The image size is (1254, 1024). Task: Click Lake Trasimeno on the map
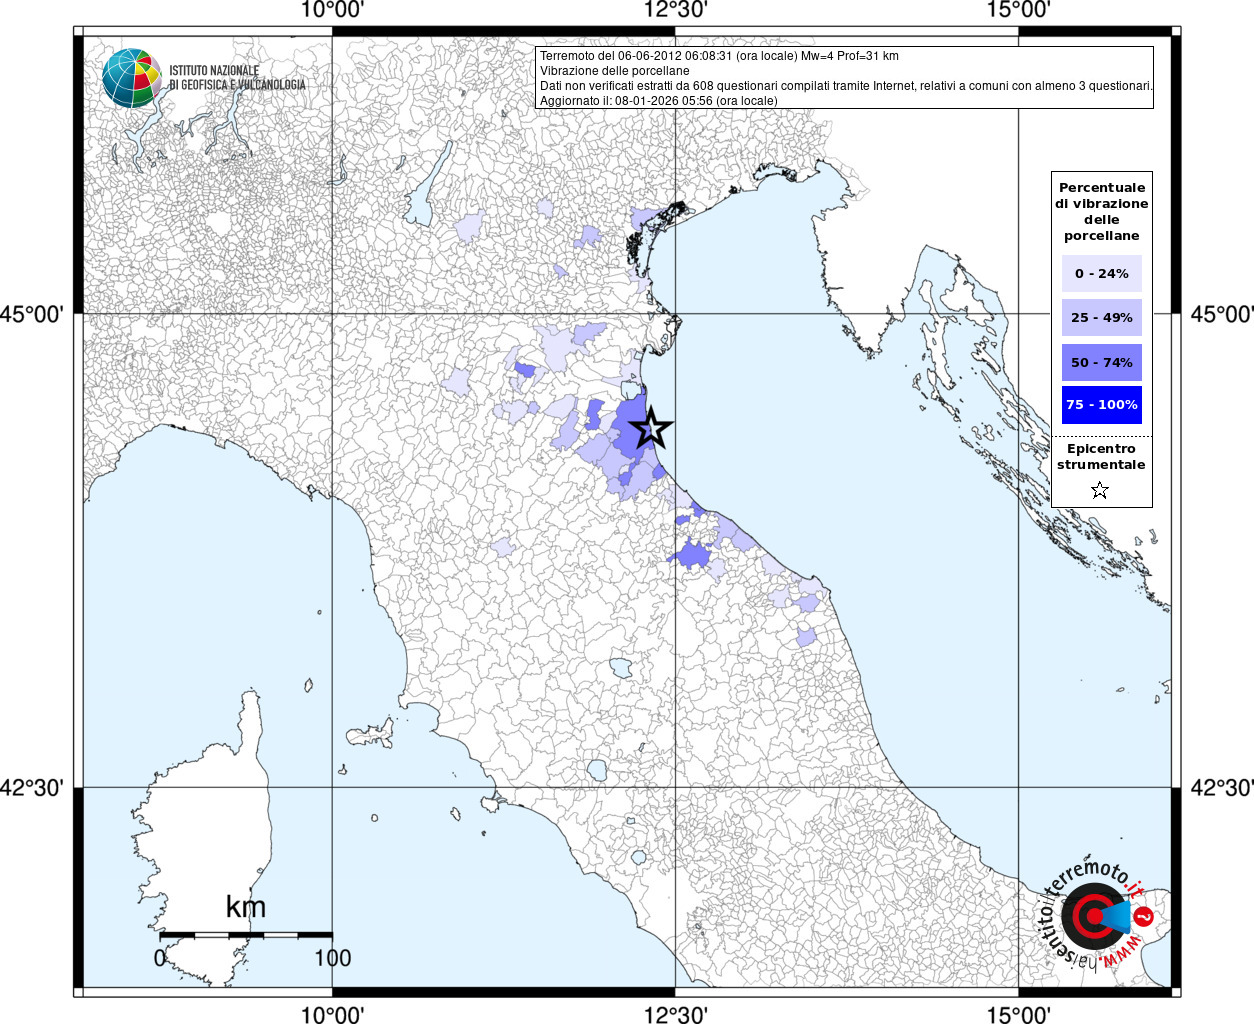click(621, 667)
